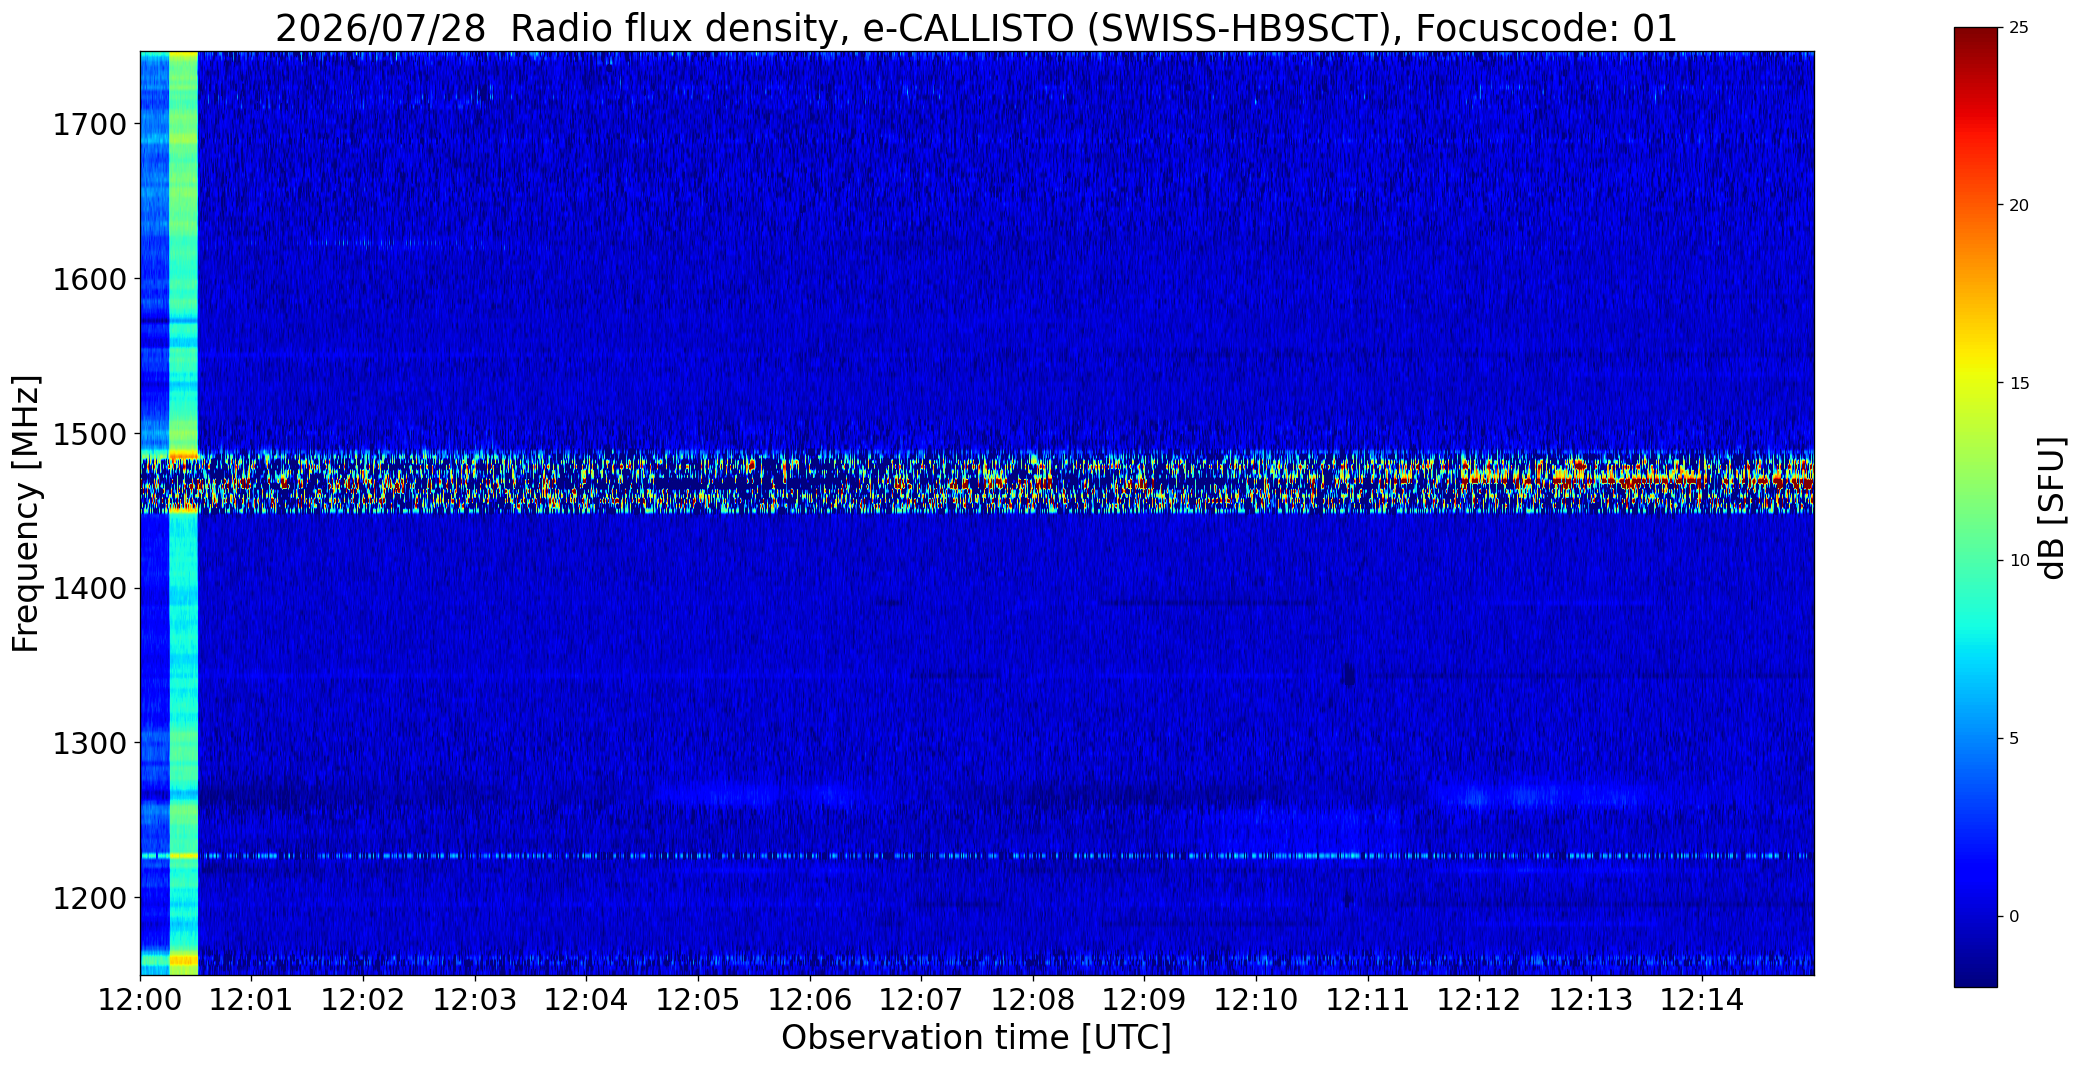2082x1067 pixels.
Task: Click the Frequency [MHz] axis label
Action: click(26, 513)
